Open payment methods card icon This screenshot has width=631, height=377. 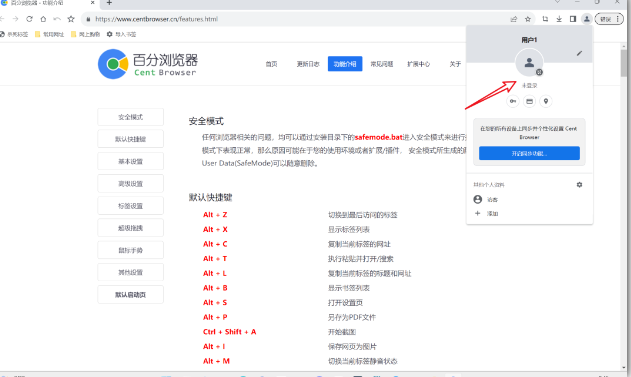pos(529,101)
